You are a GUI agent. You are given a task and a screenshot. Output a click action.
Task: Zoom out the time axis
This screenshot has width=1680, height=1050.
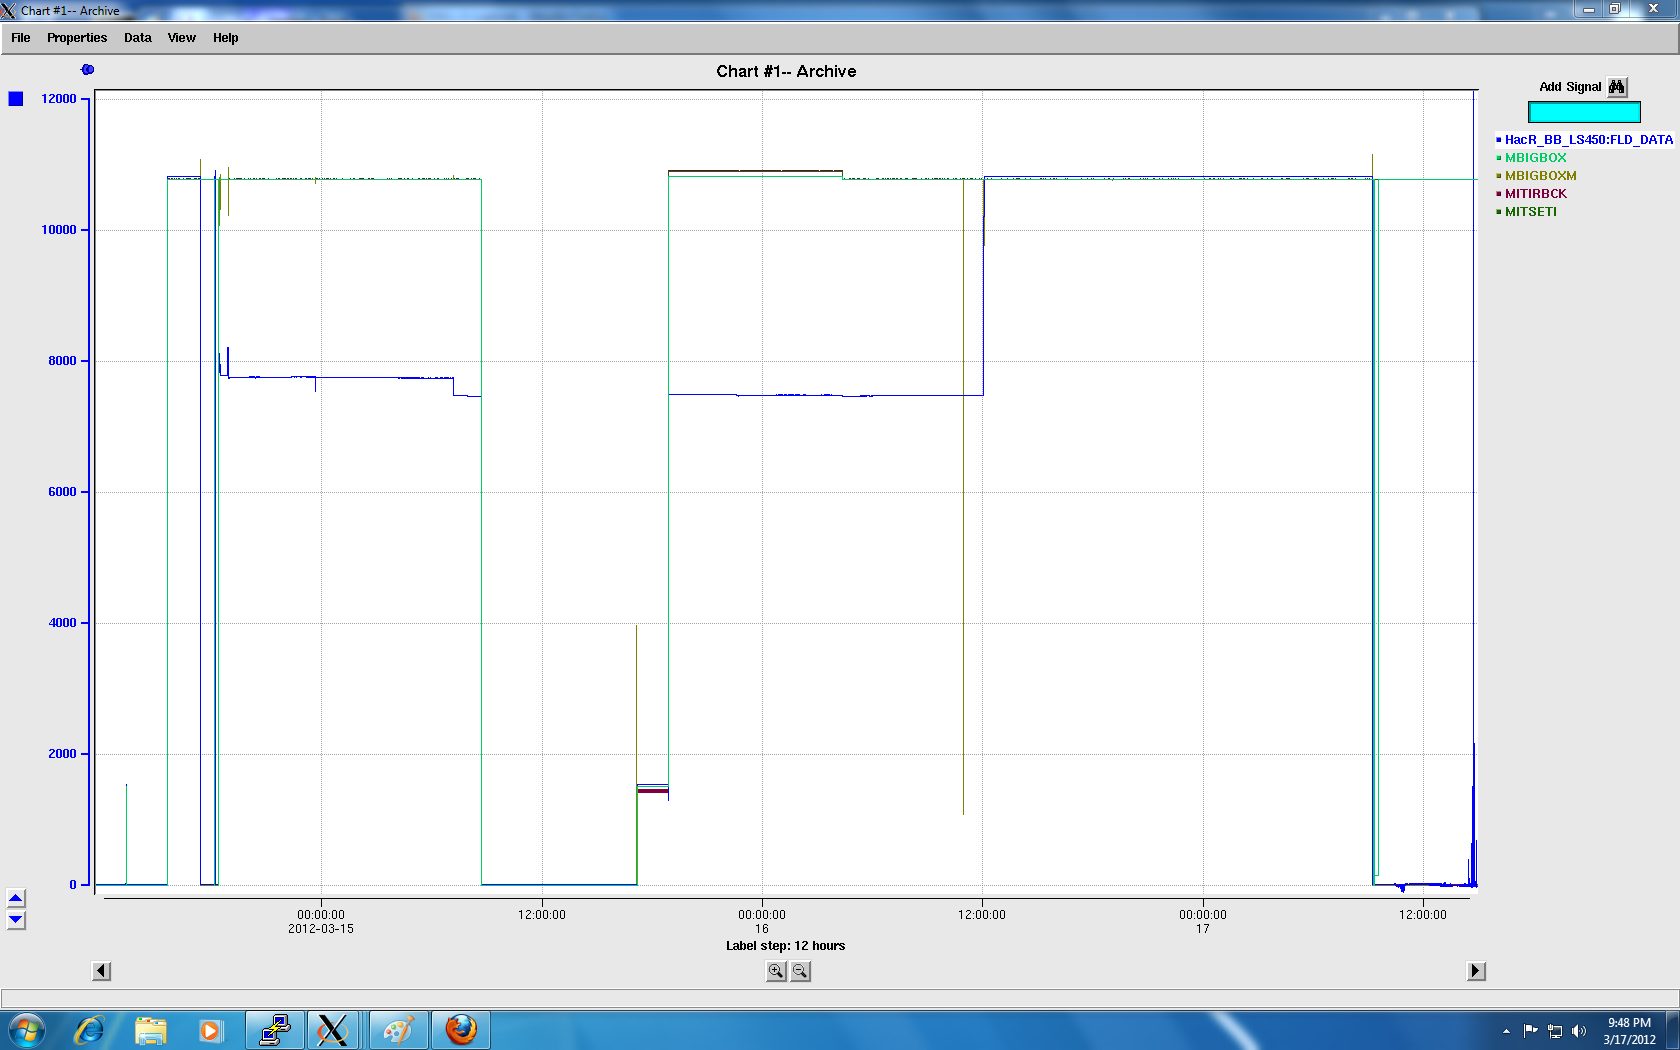(x=800, y=971)
